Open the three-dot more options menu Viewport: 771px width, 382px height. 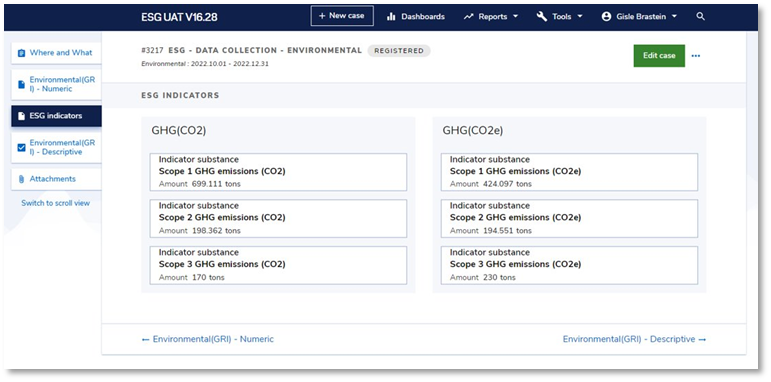coord(695,56)
